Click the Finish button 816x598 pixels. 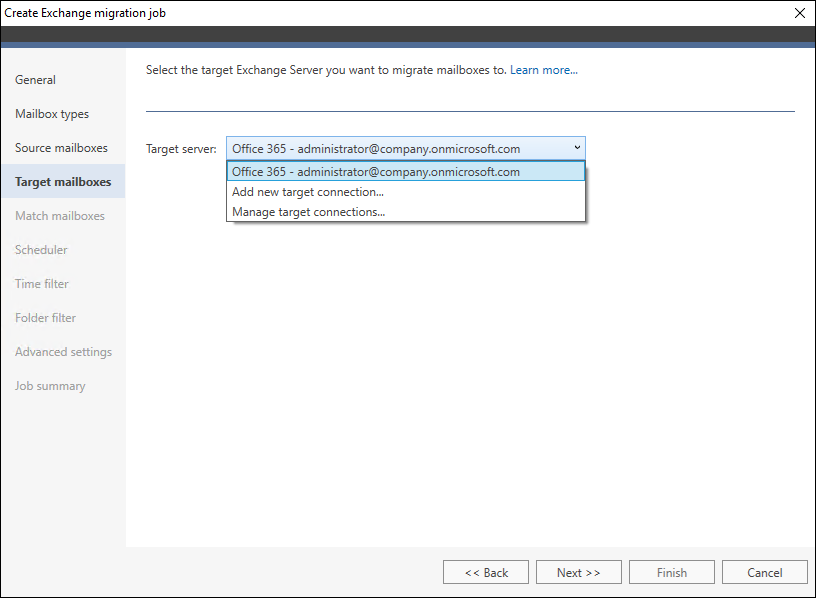(x=671, y=572)
